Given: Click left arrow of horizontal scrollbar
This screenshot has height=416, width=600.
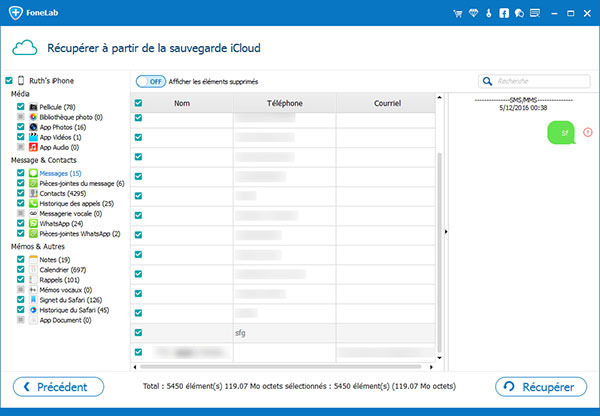Looking at the screenshot, I should (135, 367).
